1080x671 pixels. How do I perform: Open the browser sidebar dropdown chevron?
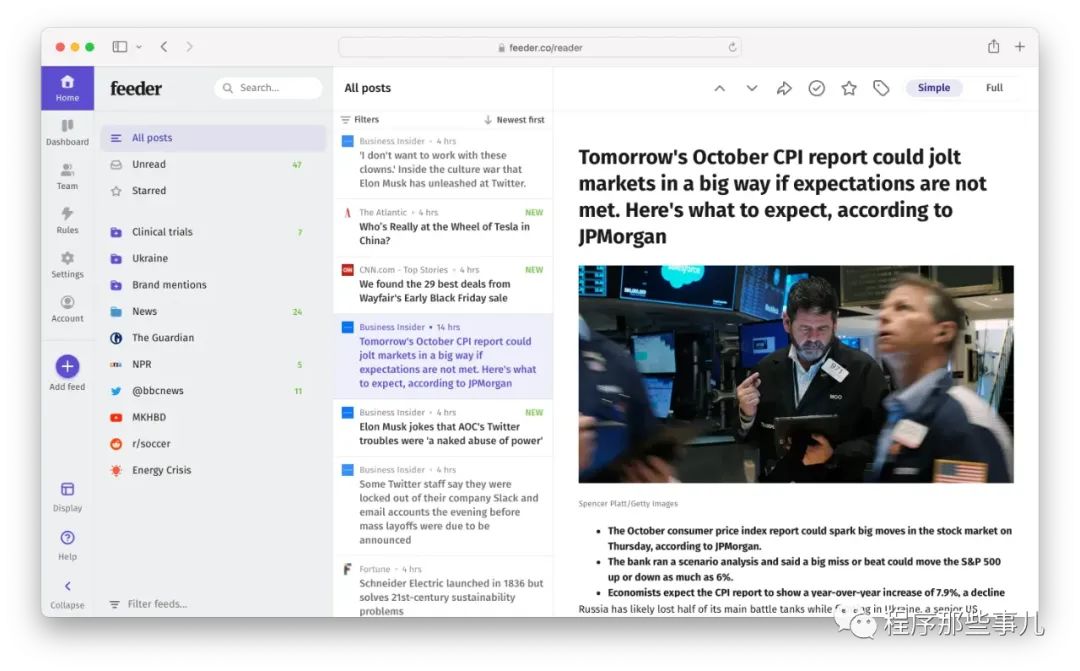[139, 47]
